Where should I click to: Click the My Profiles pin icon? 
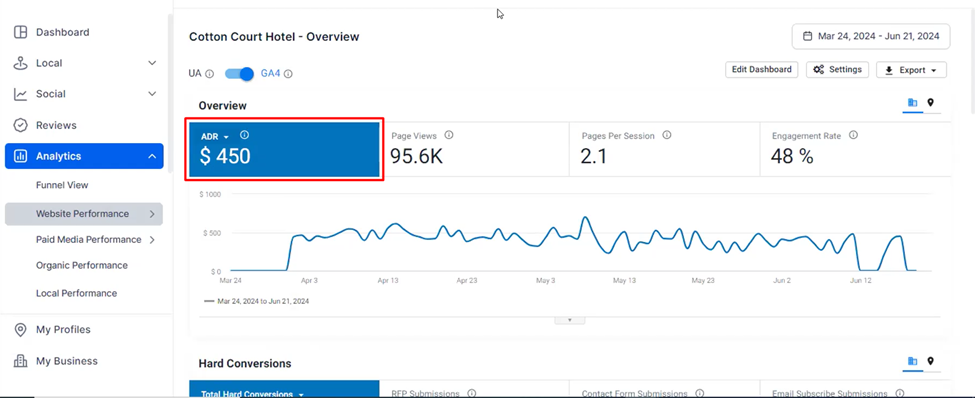point(21,330)
